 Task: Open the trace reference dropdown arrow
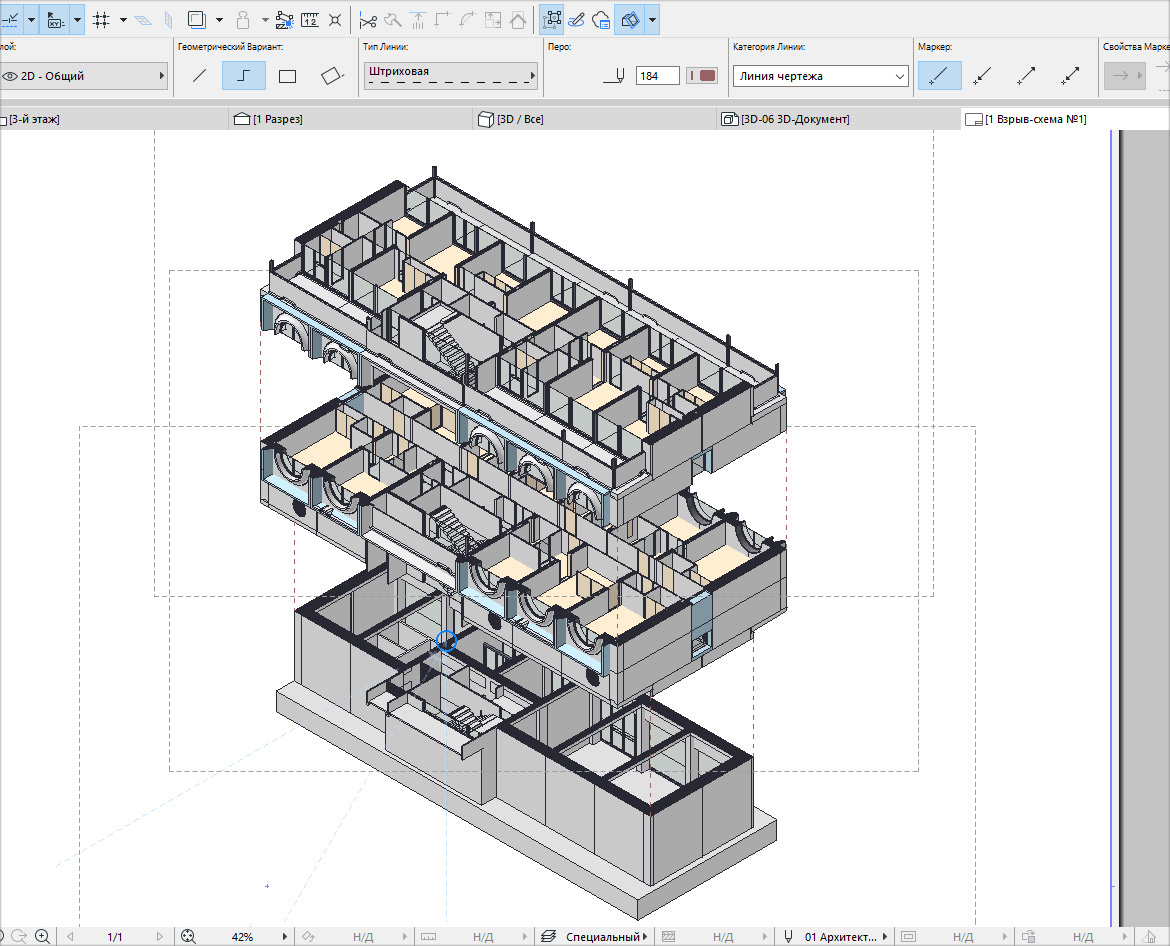point(219,20)
